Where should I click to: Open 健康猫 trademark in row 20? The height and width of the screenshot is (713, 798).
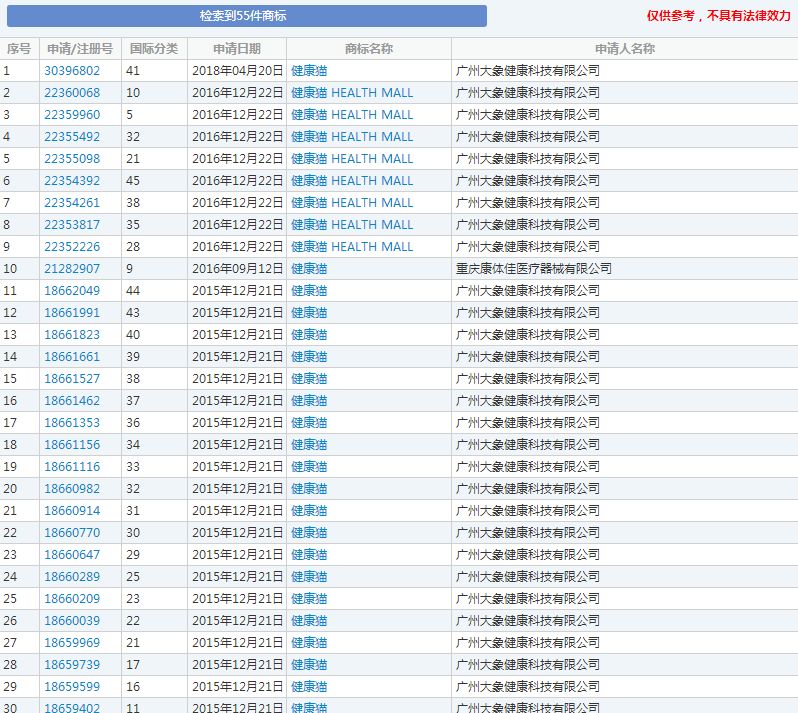(309, 489)
